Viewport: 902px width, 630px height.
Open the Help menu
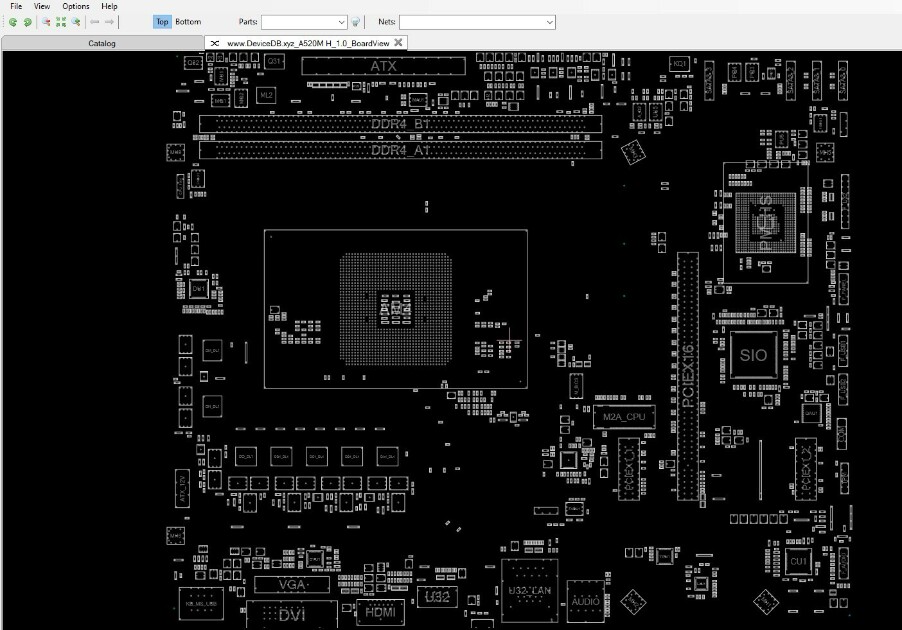point(109,6)
